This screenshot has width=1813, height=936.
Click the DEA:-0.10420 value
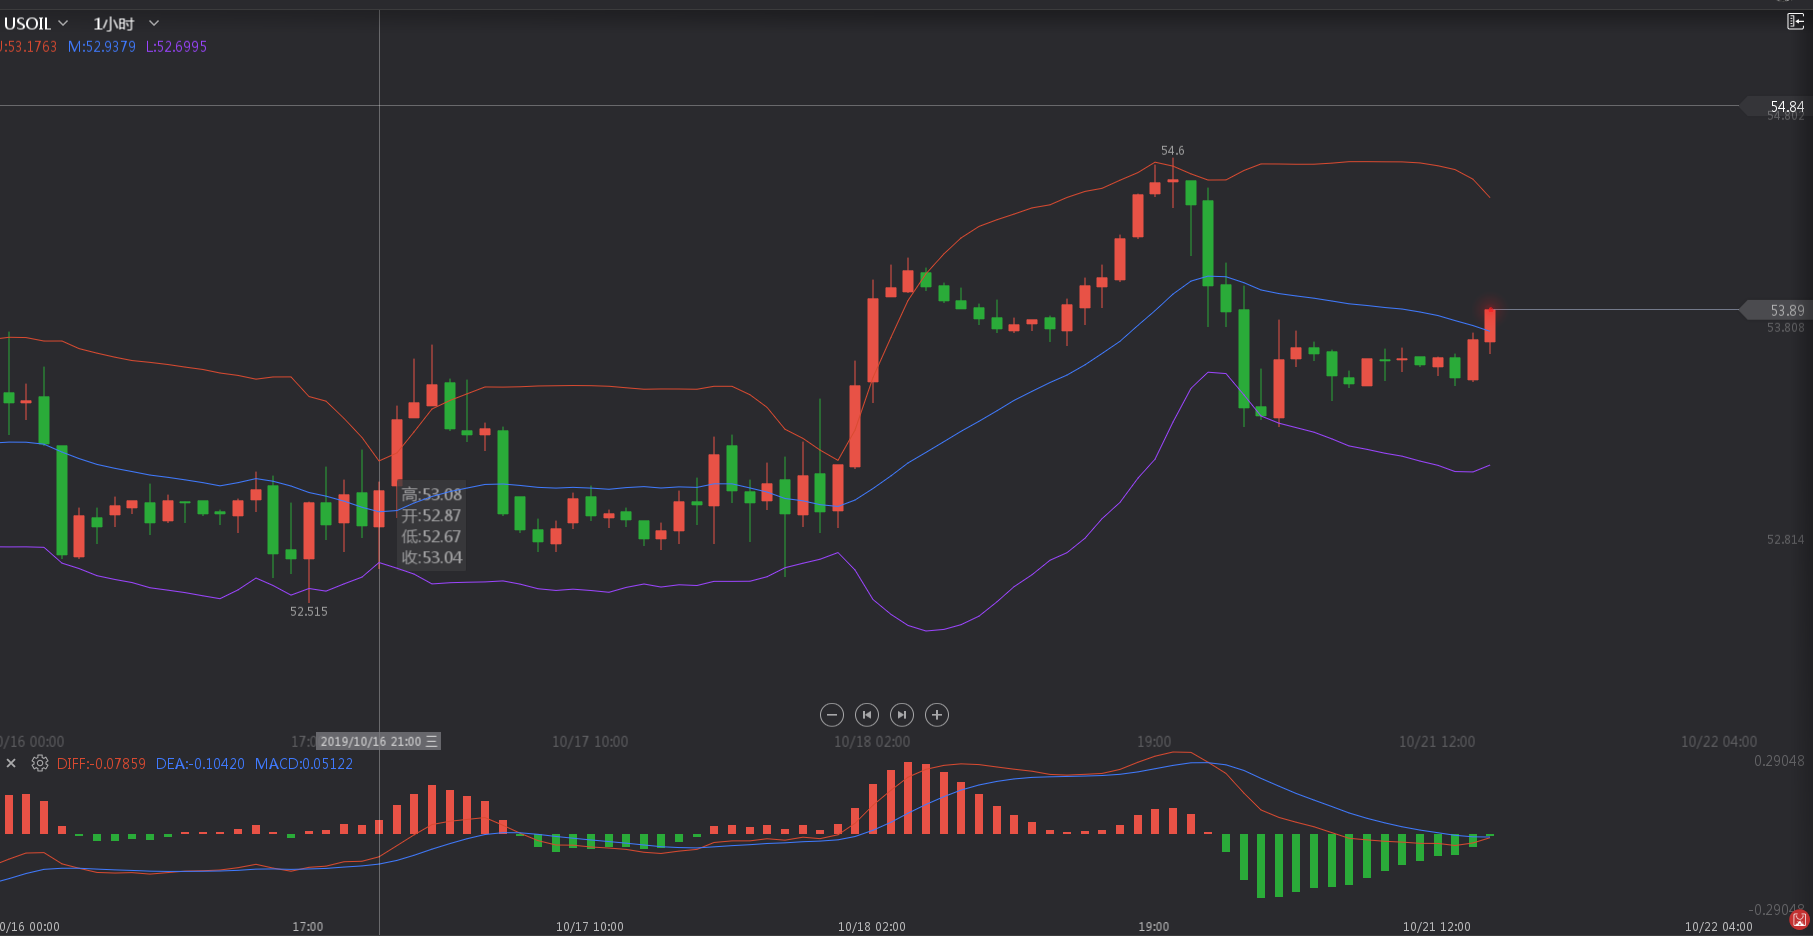click(200, 764)
